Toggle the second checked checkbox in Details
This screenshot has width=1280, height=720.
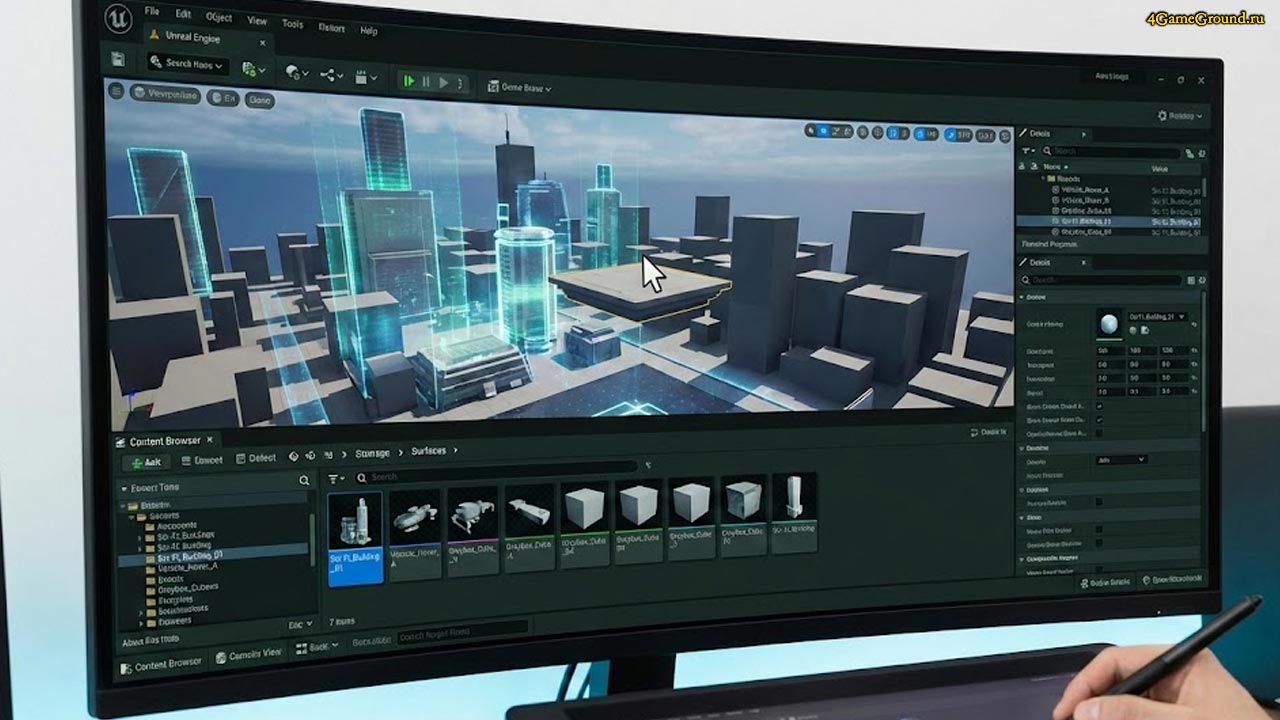coord(1100,420)
